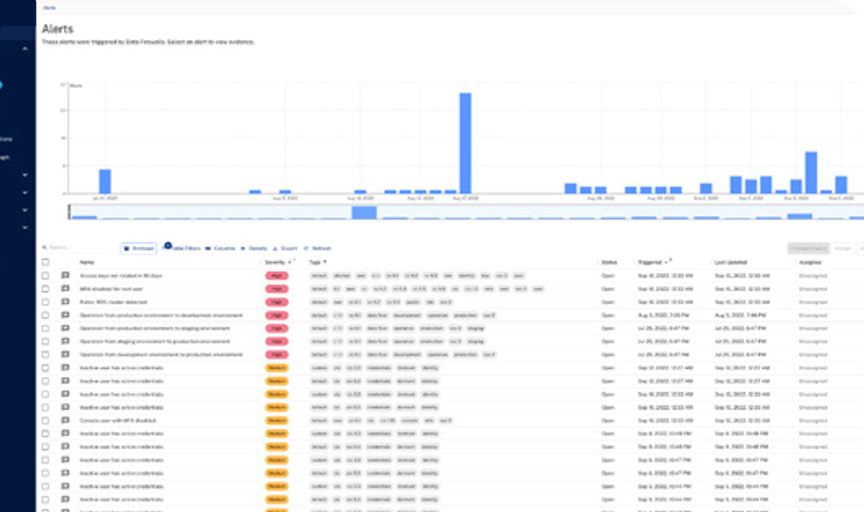Collapse the expanded sidebar section with up chevron
Viewport: 868px width, 512px height.
pos(25,48)
